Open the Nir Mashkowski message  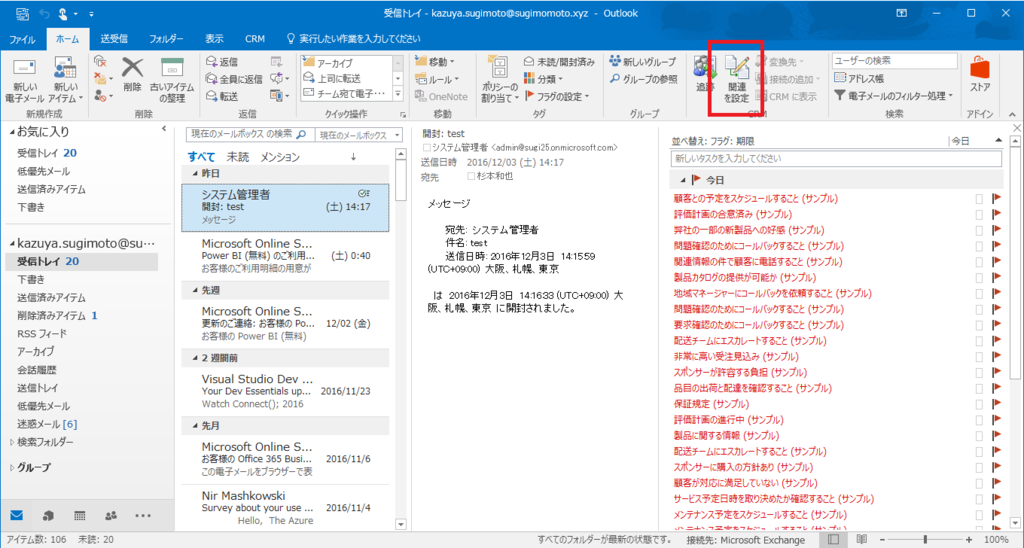[x=285, y=507]
